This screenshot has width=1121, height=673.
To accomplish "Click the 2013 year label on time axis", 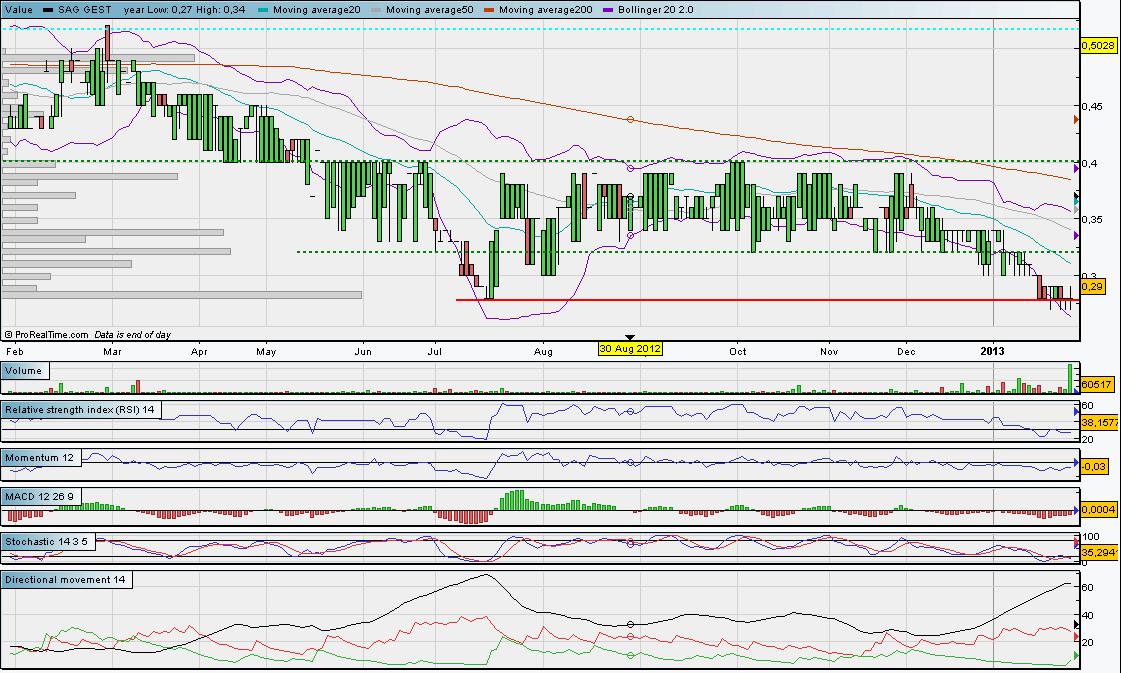I will click(x=992, y=350).
